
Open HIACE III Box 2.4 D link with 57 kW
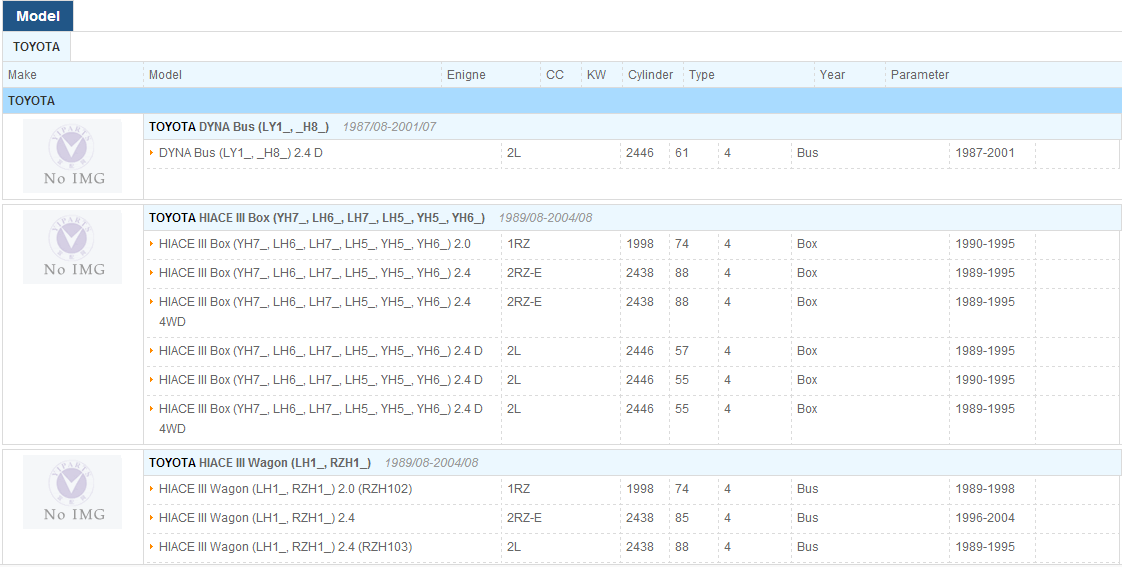coord(321,350)
